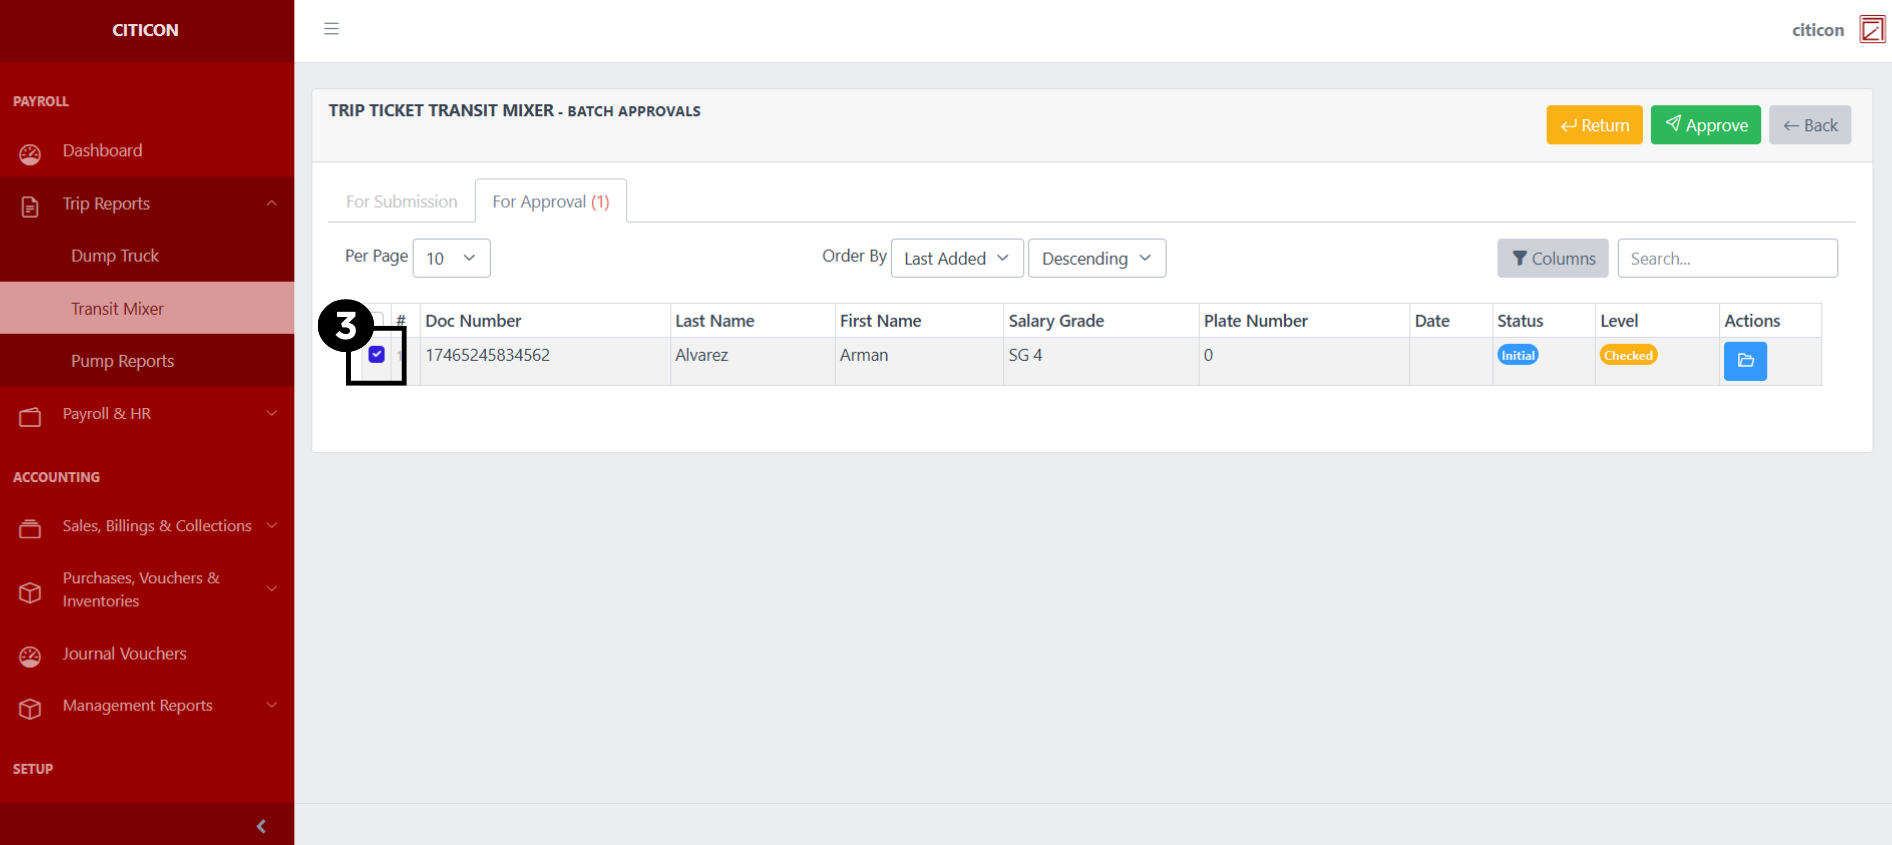Open Pump Reports in the sidebar
The image size is (1892, 845).
(x=122, y=361)
